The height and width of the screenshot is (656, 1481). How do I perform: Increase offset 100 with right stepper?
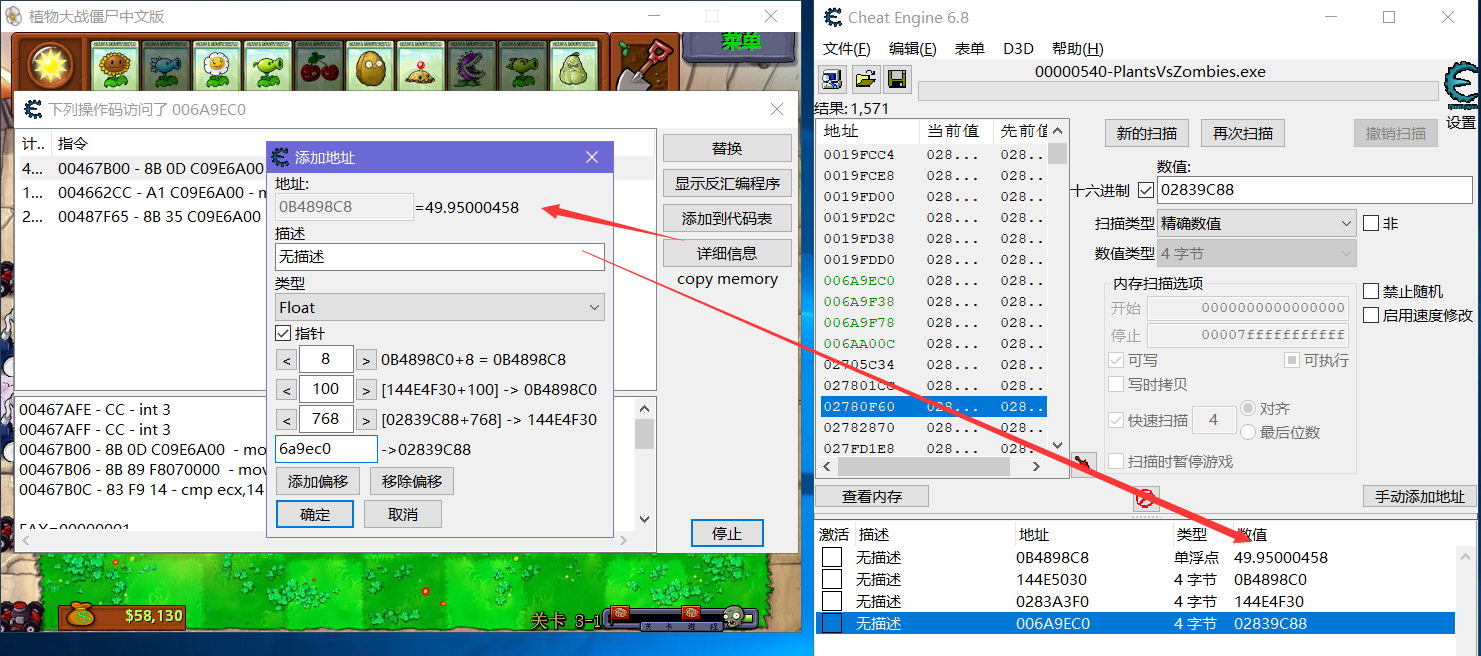click(x=366, y=390)
